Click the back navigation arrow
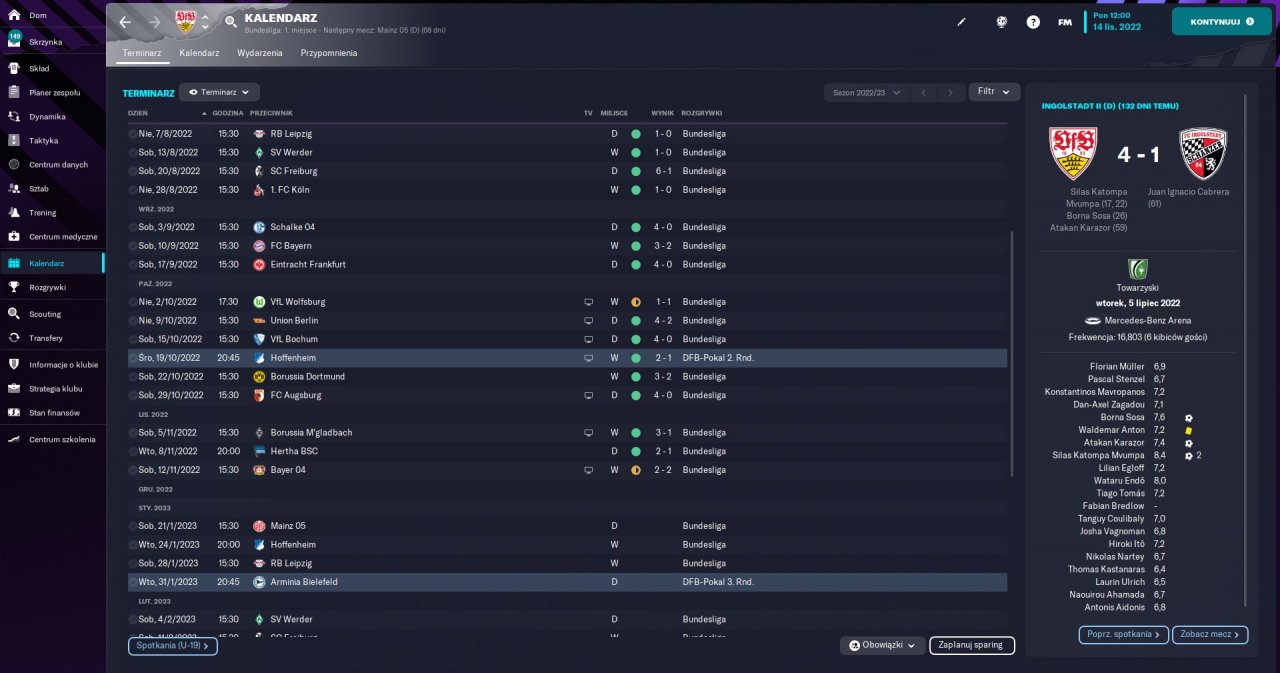This screenshot has height=673, width=1280. tap(125, 21)
